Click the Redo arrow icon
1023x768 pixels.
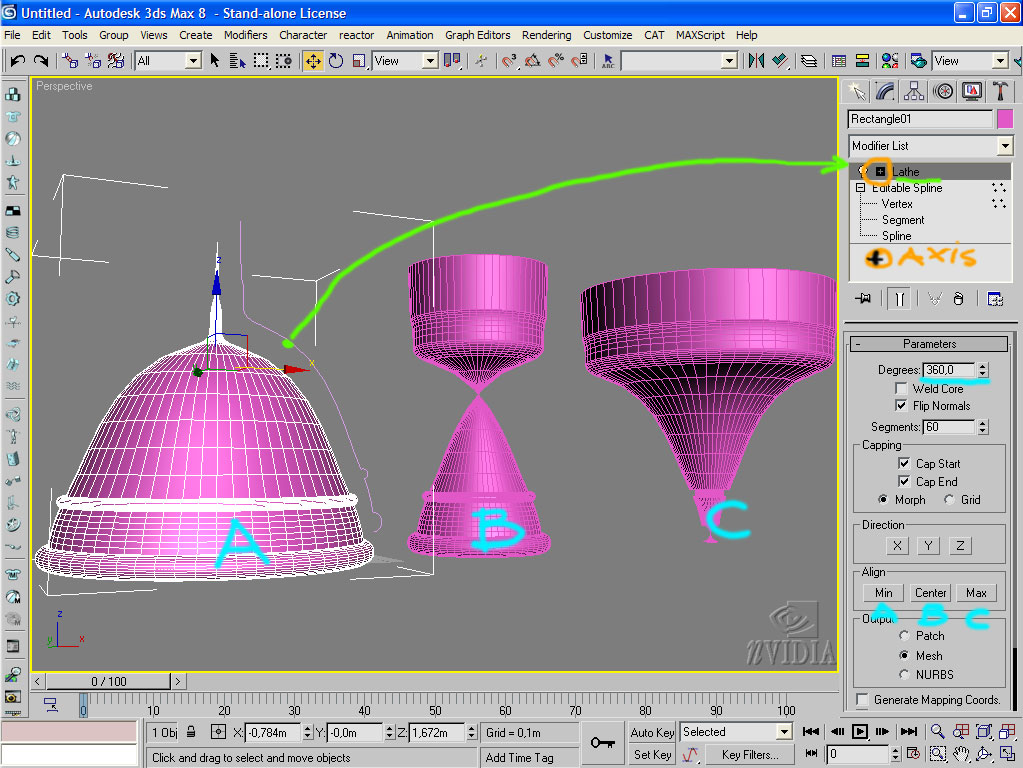pyautogui.click(x=40, y=61)
